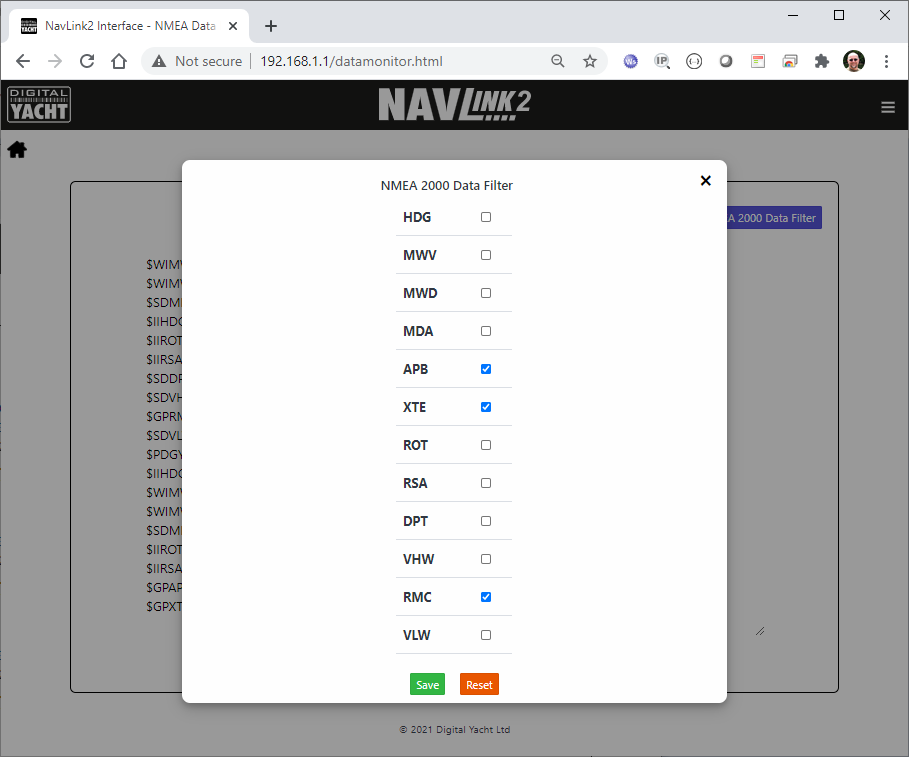This screenshot has width=909, height=757.
Task: Reload the datamonitor page
Action: pos(87,61)
